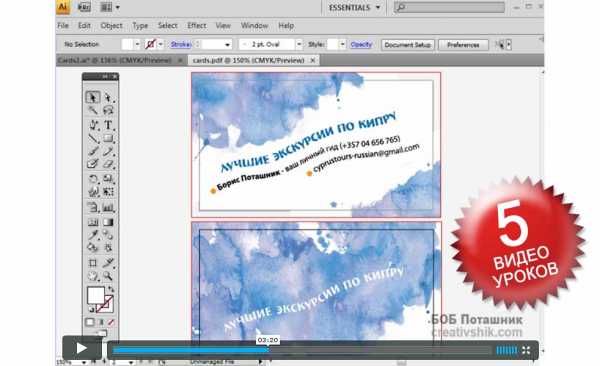The width and height of the screenshot is (600, 366).
Task: Pick the Magic Wand tool
Action: click(x=92, y=111)
